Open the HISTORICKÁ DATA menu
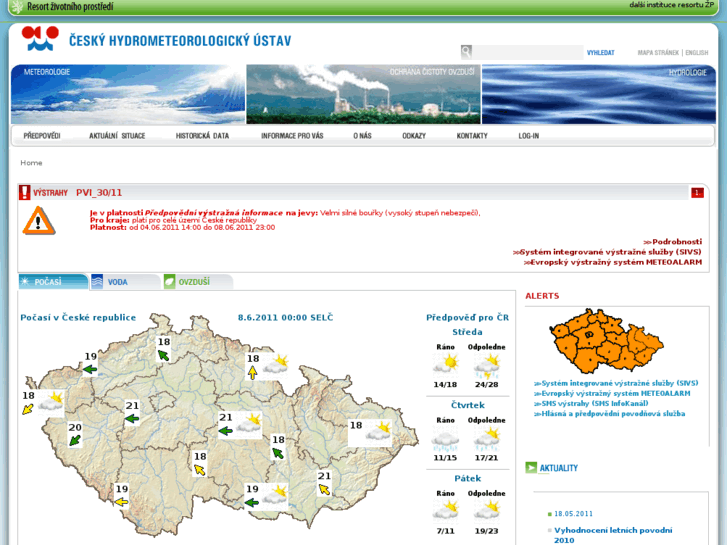This screenshot has width=727, height=545. pos(202,136)
